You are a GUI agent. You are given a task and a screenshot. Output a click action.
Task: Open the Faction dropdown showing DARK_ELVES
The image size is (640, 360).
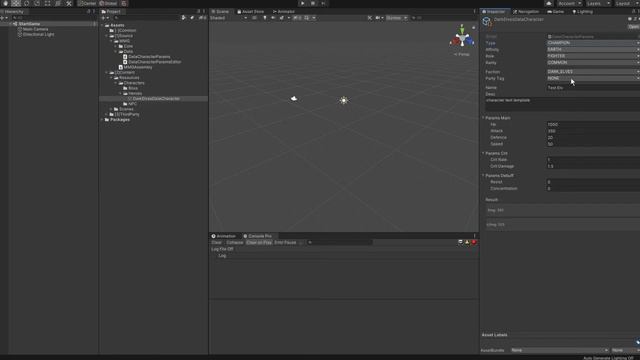[593, 71]
